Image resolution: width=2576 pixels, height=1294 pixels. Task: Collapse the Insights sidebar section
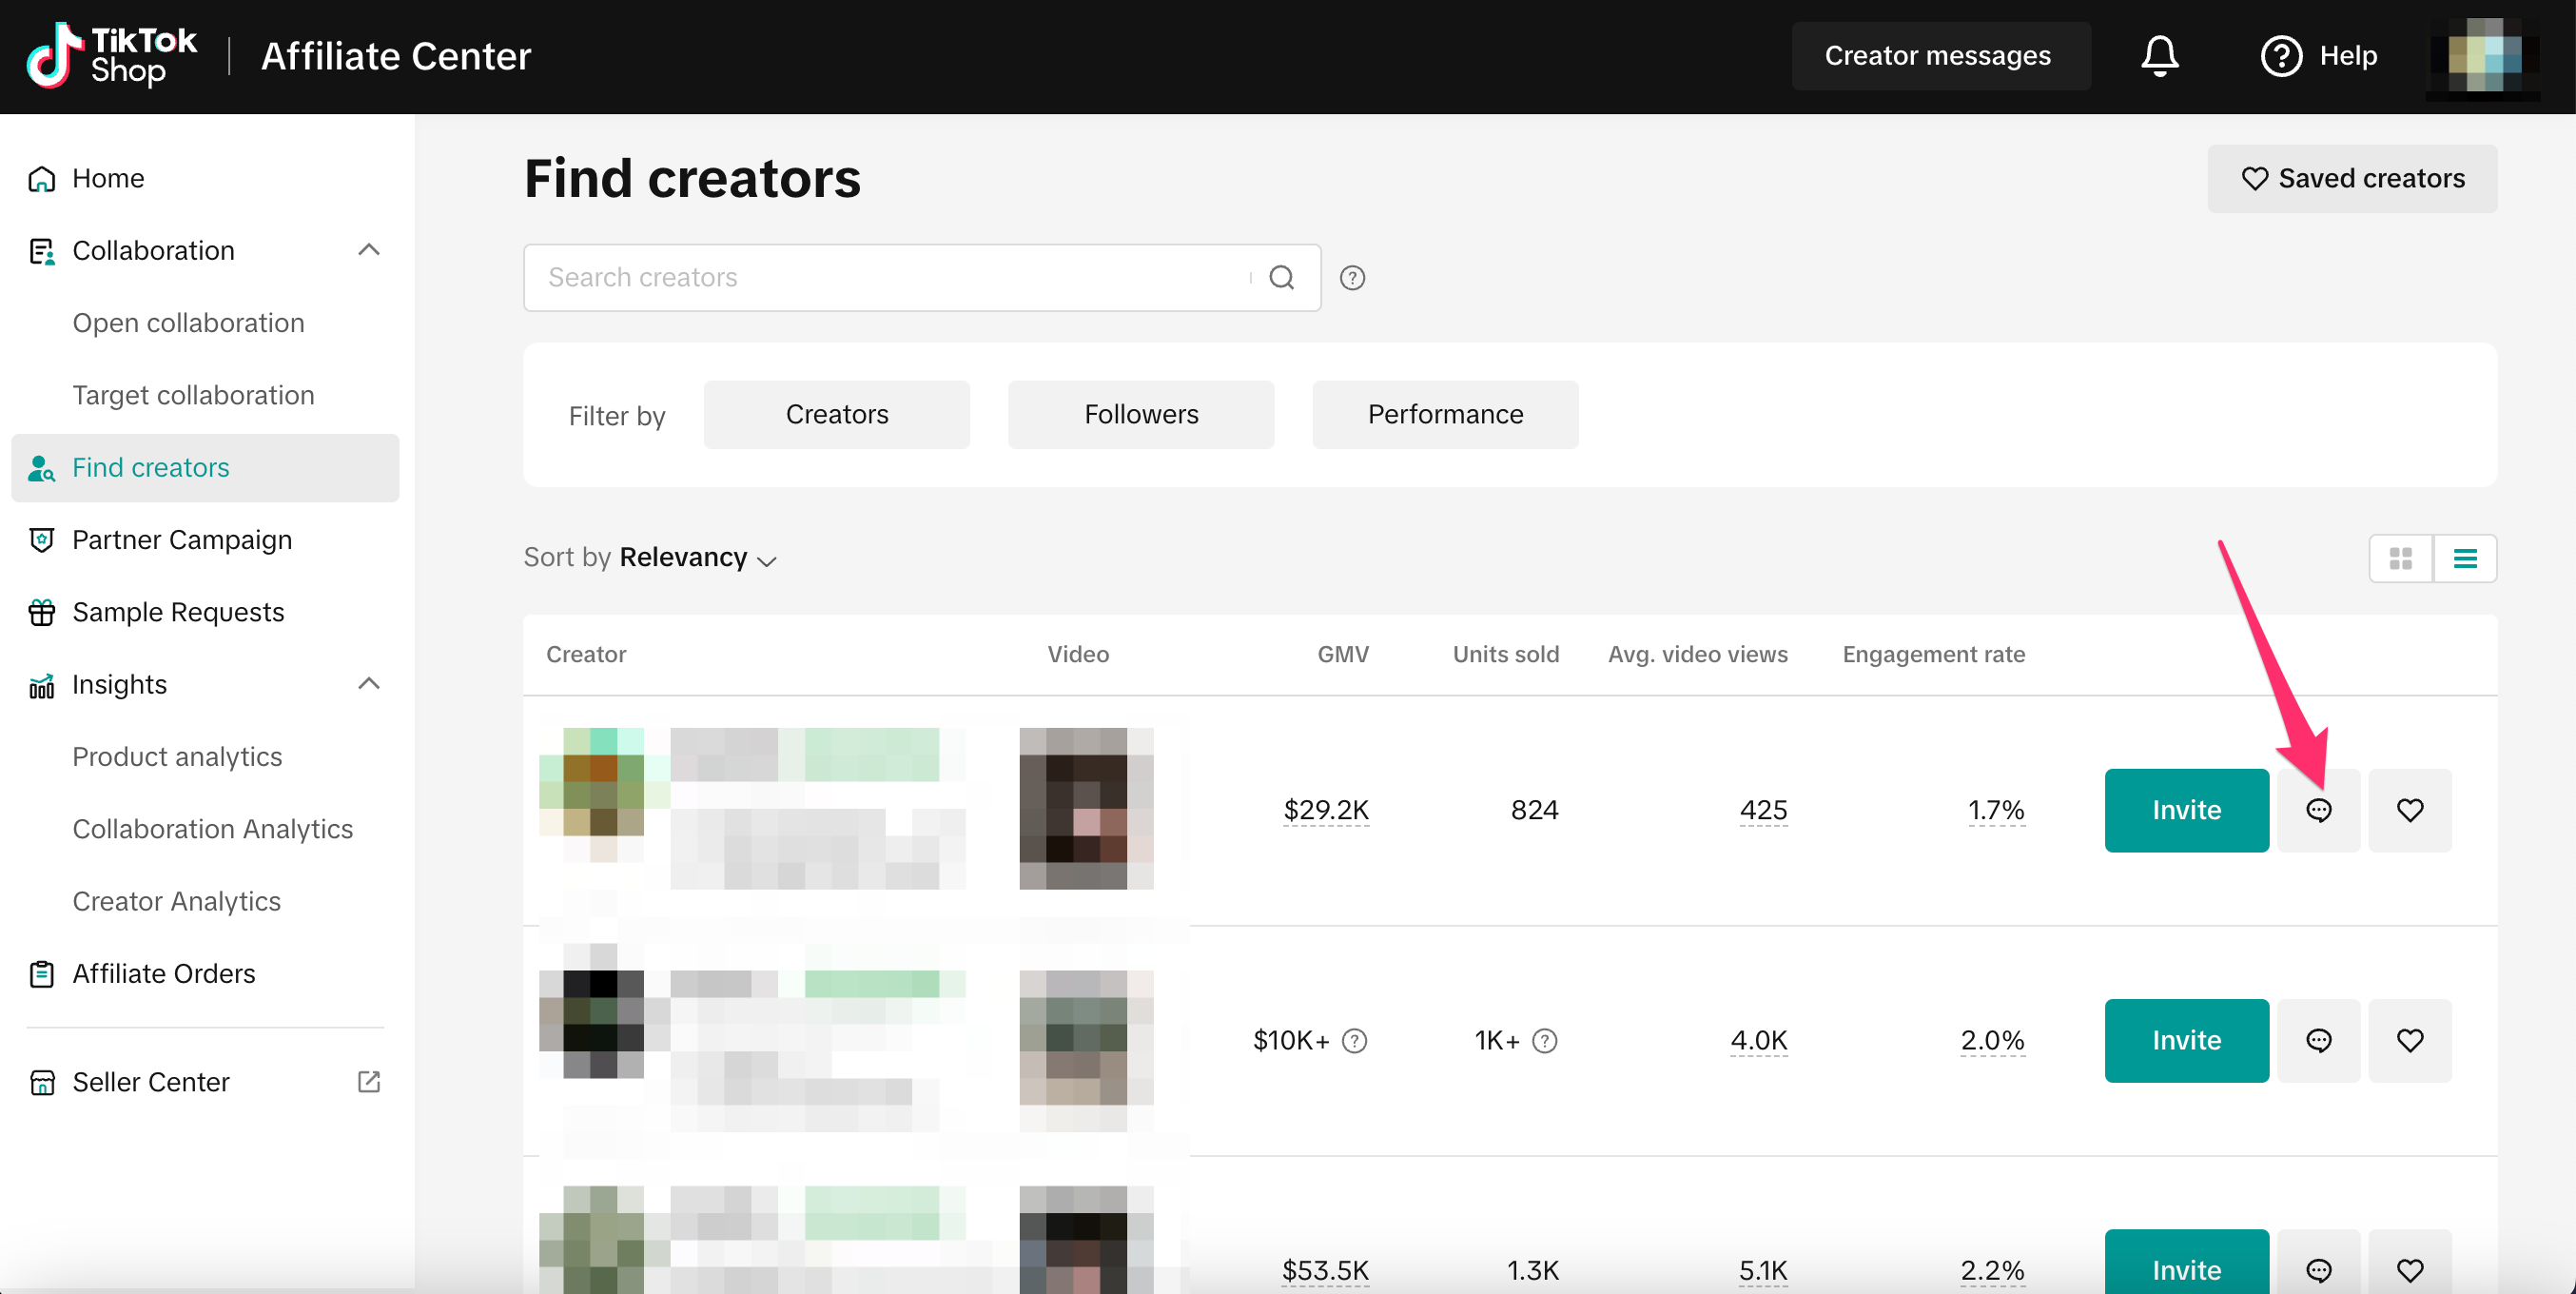click(x=368, y=684)
